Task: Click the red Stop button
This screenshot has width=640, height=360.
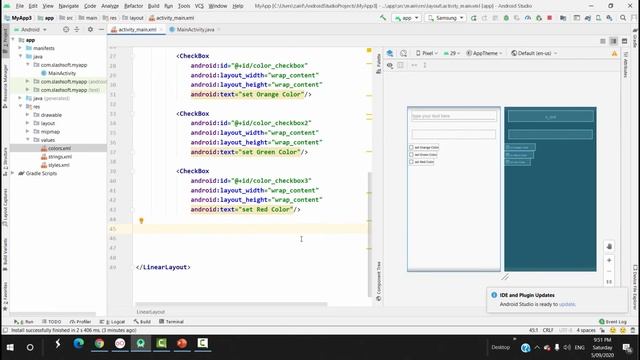Action: coord(550,18)
